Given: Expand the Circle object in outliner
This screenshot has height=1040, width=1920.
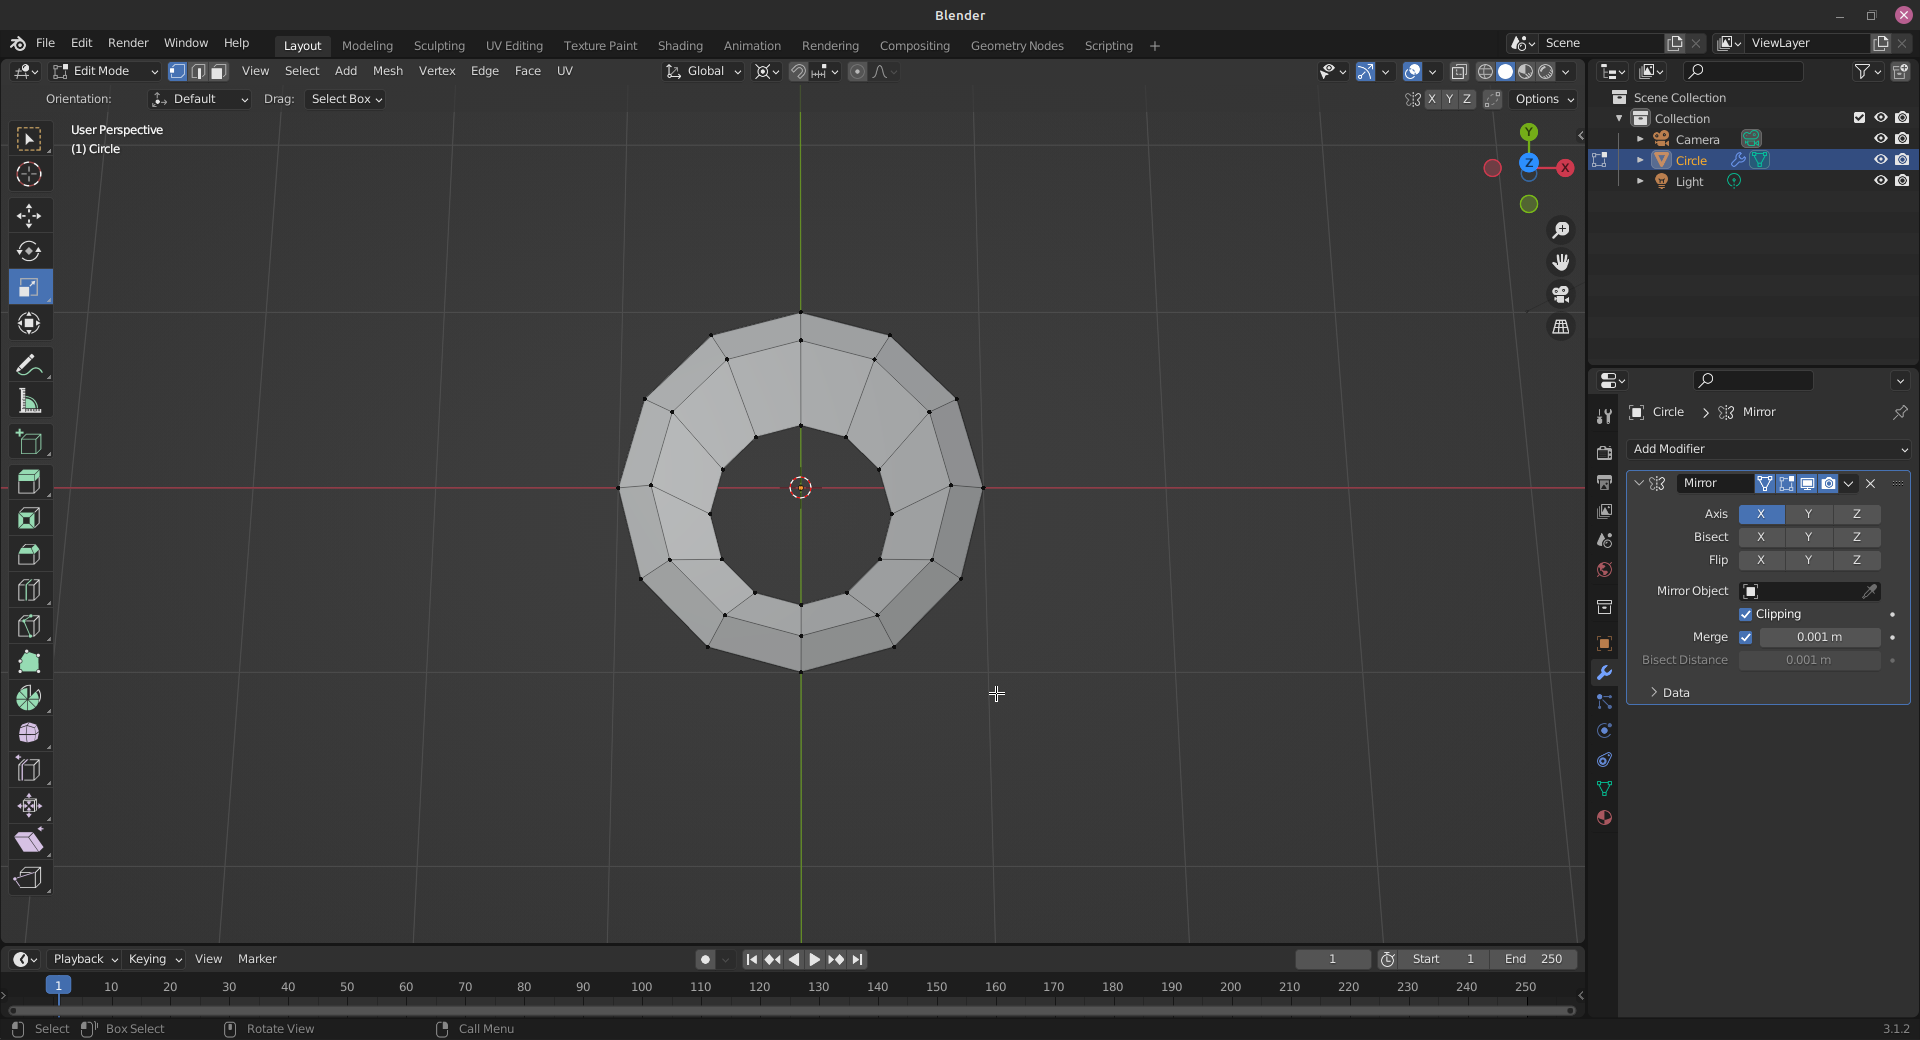Looking at the screenshot, I should [1640, 160].
